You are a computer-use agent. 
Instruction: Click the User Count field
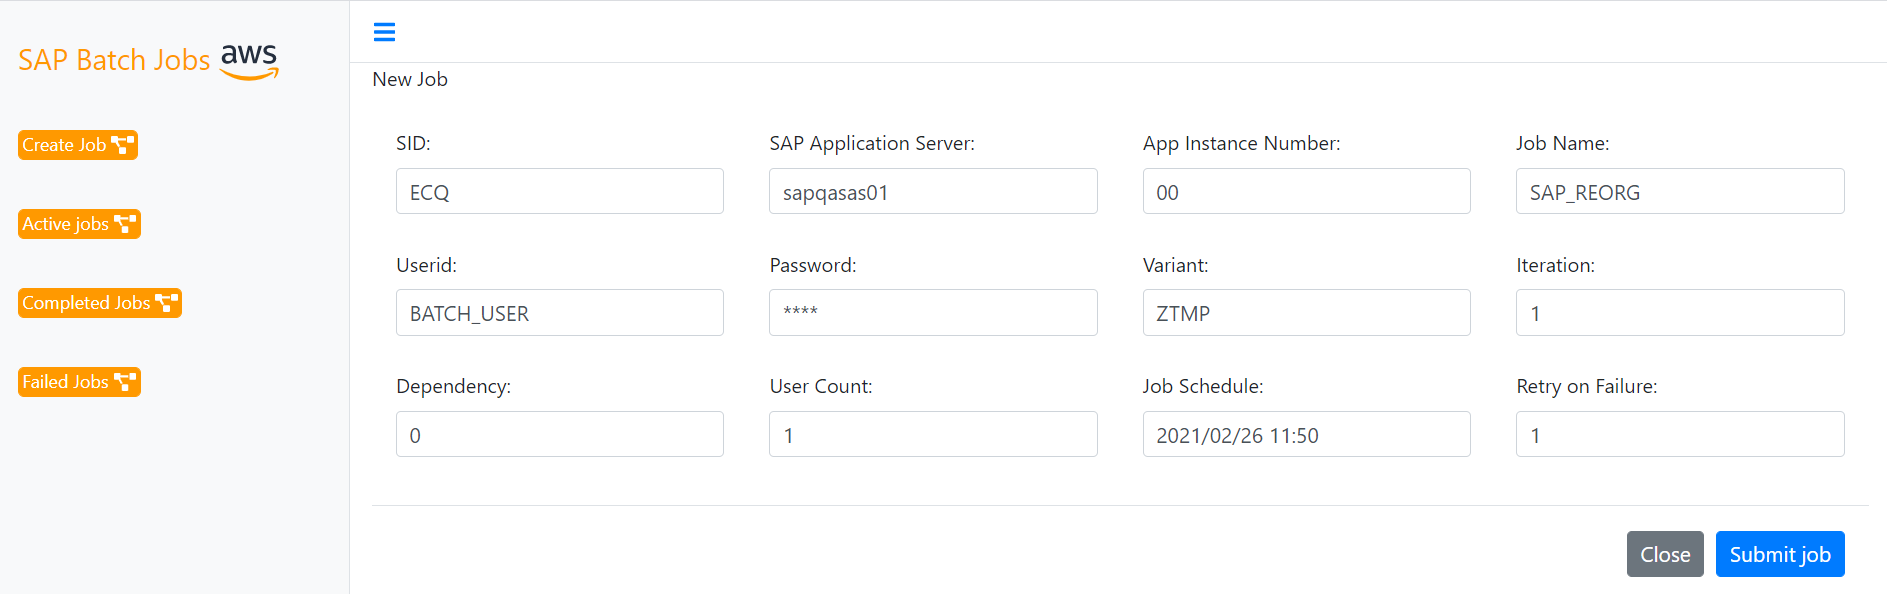pyautogui.click(x=933, y=434)
